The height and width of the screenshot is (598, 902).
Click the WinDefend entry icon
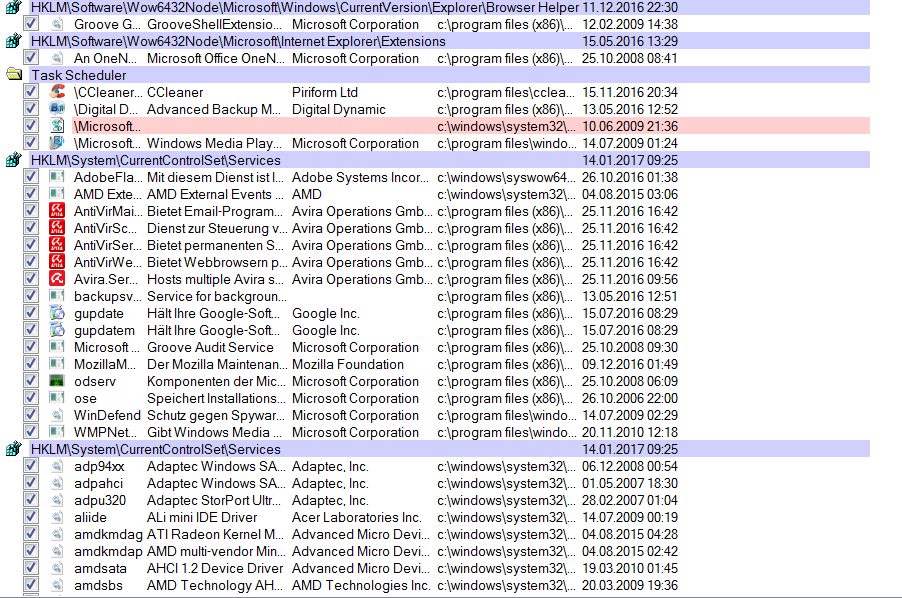(57, 415)
